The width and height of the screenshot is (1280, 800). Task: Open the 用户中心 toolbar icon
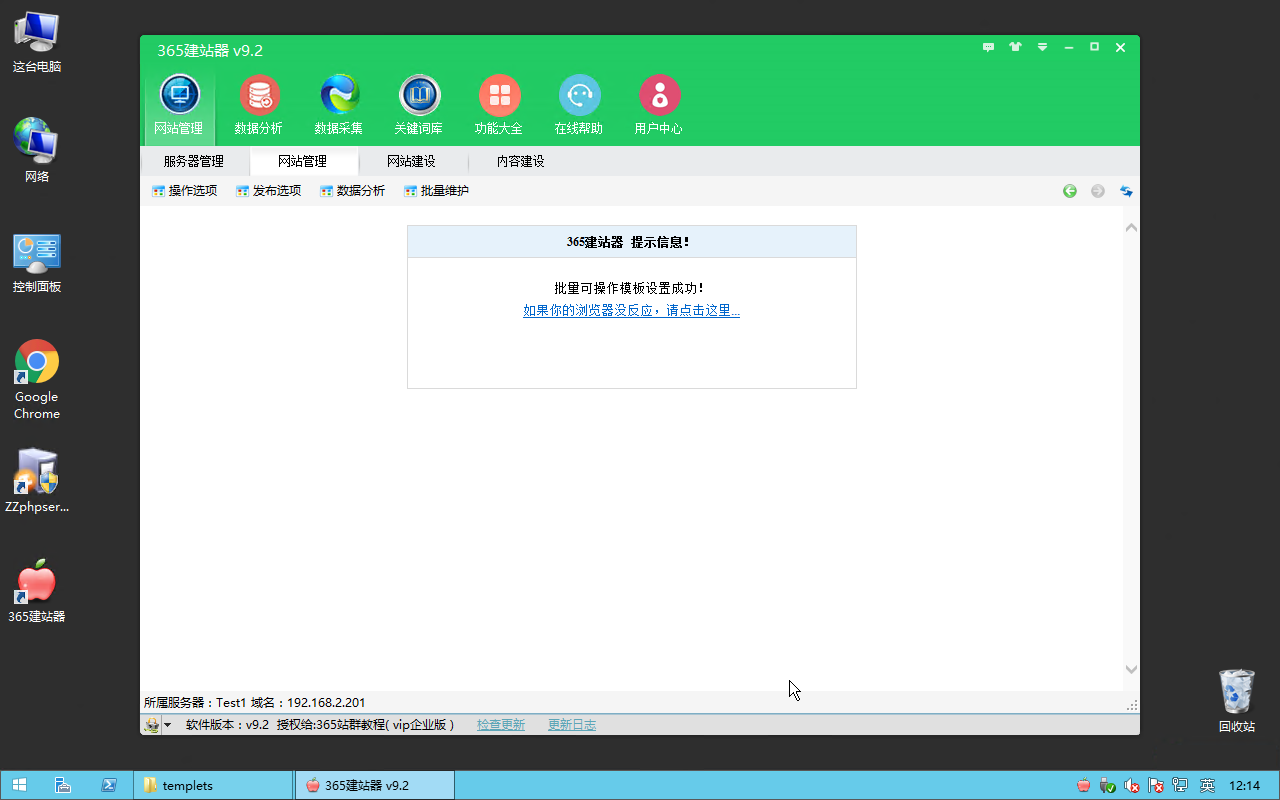point(659,105)
